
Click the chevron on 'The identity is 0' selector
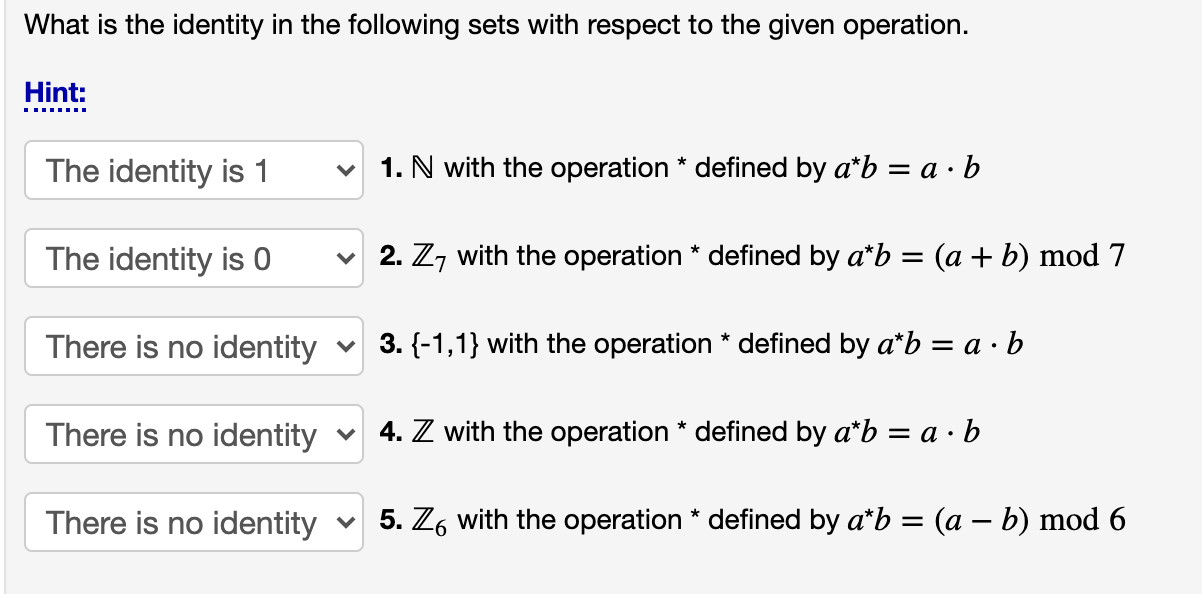coord(344,259)
